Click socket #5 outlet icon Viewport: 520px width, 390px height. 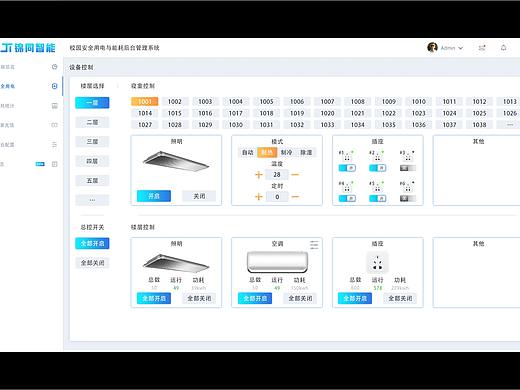coord(377,187)
